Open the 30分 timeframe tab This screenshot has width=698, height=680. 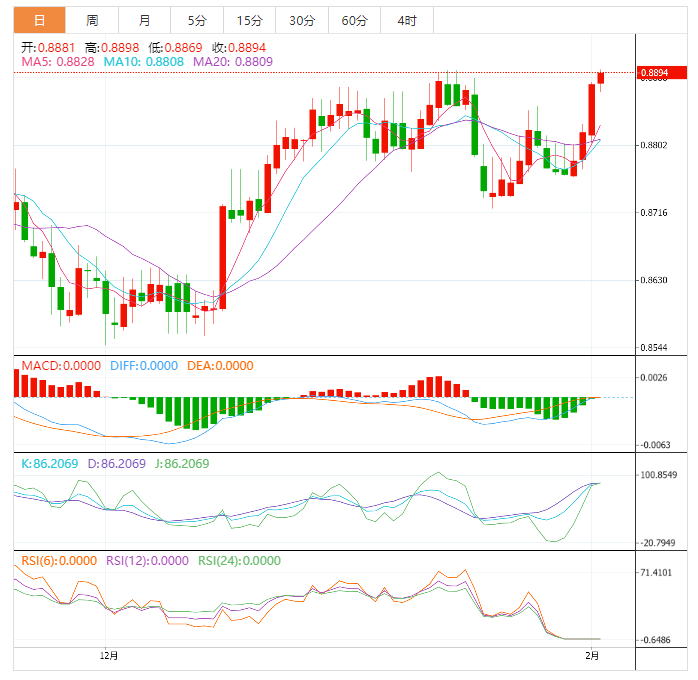pos(302,20)
